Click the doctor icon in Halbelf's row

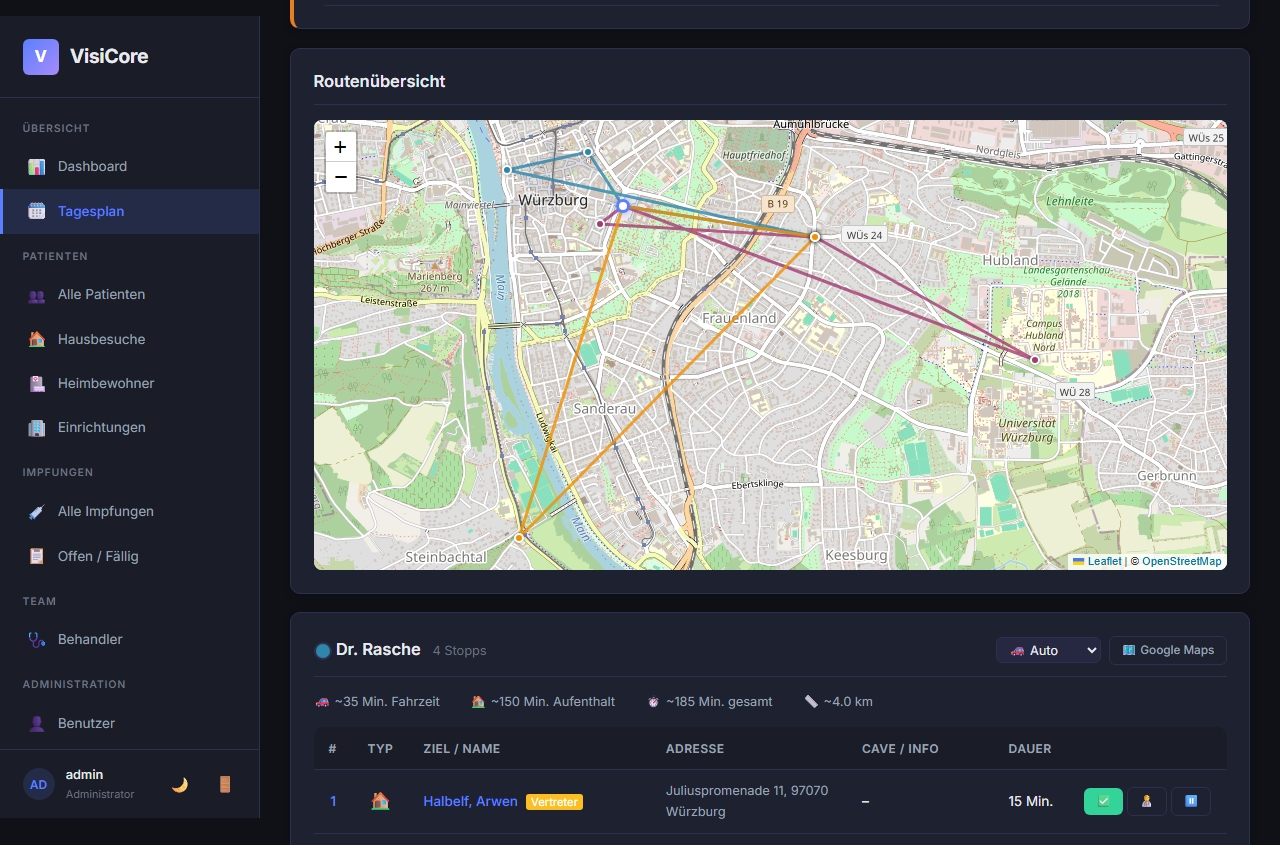1146,801
